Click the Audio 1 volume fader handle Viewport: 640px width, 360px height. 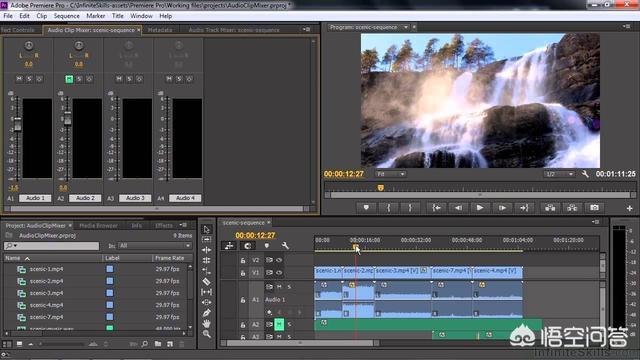18,124
